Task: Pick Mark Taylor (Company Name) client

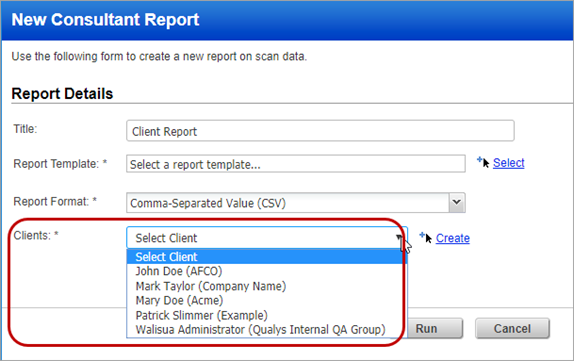Action: coord(267,286)
